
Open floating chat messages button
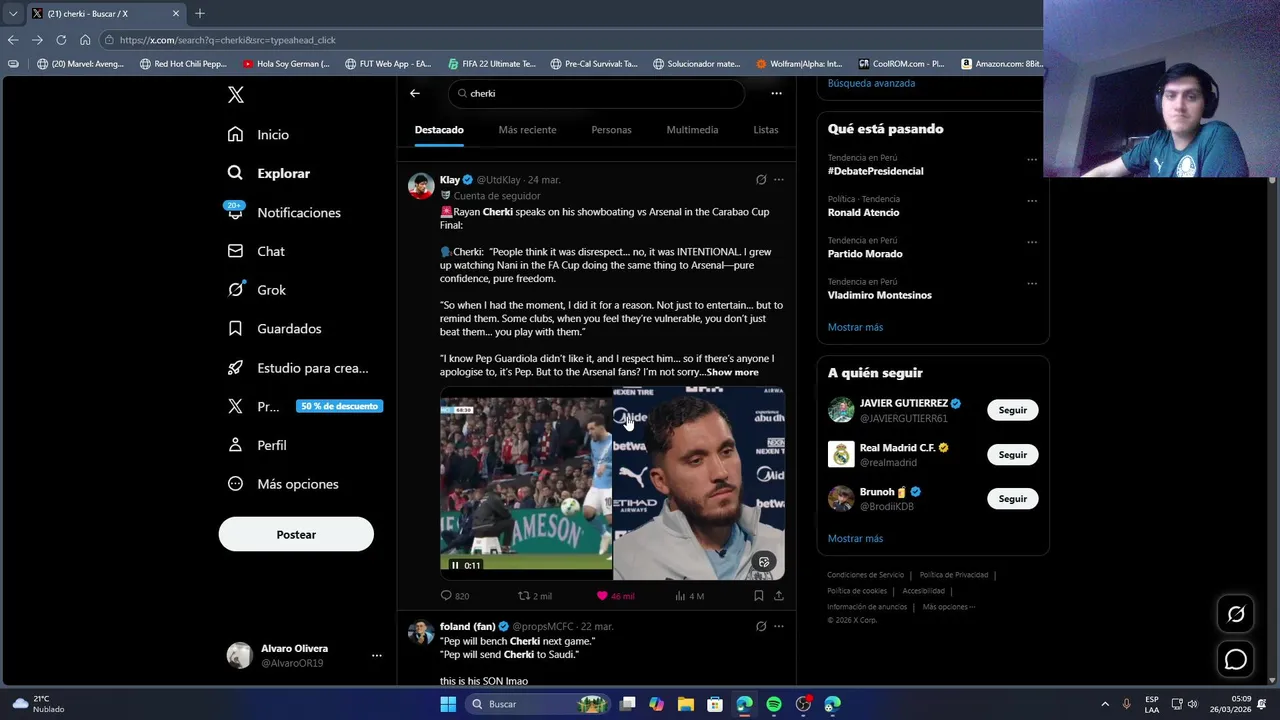[x=1236, y=660]
